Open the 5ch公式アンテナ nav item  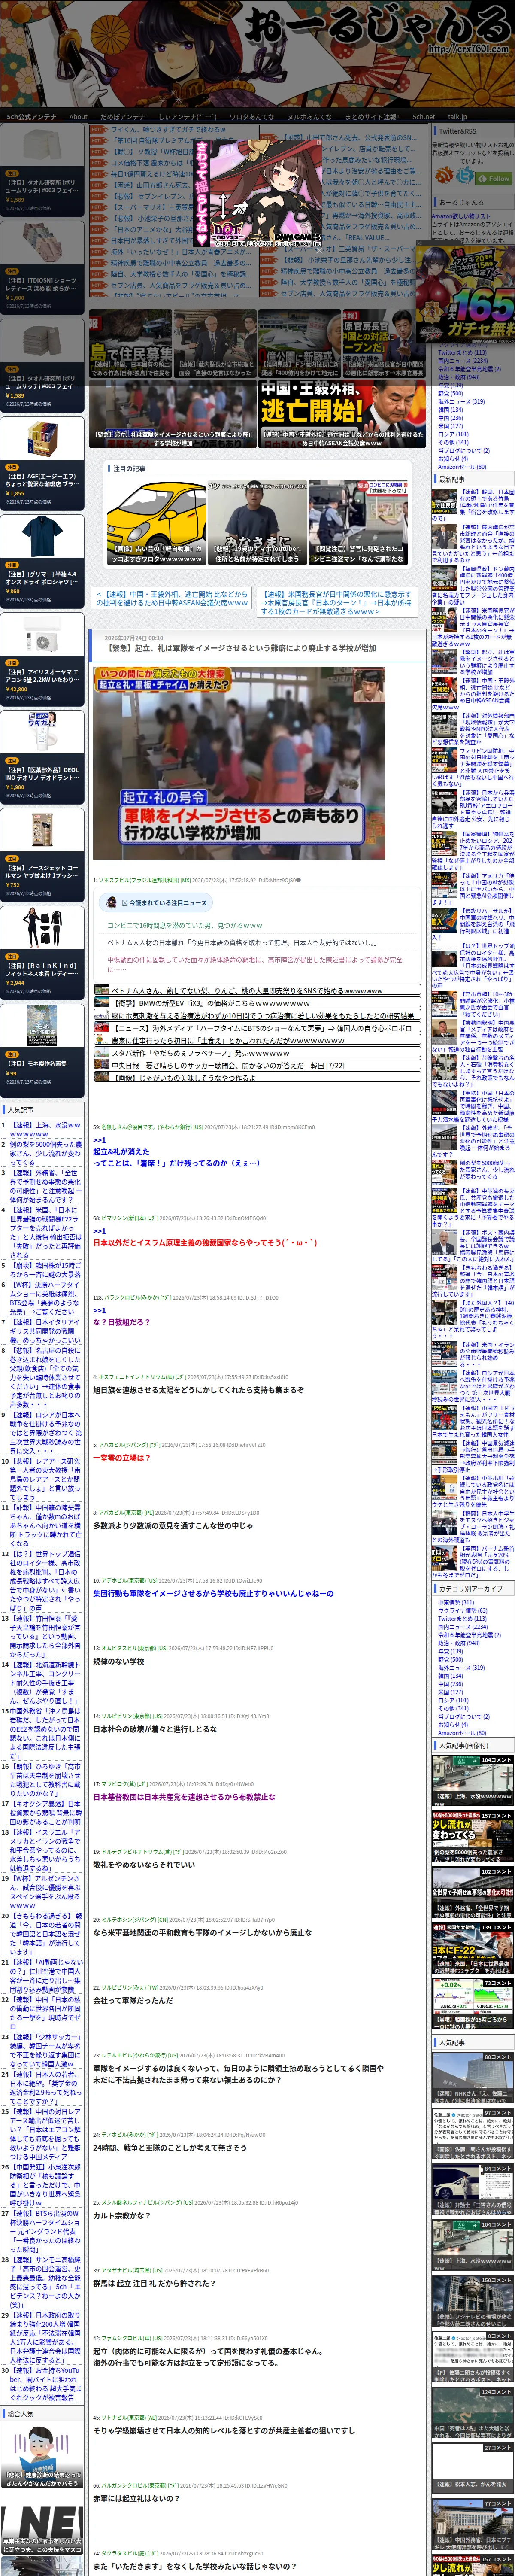[32, 117]
